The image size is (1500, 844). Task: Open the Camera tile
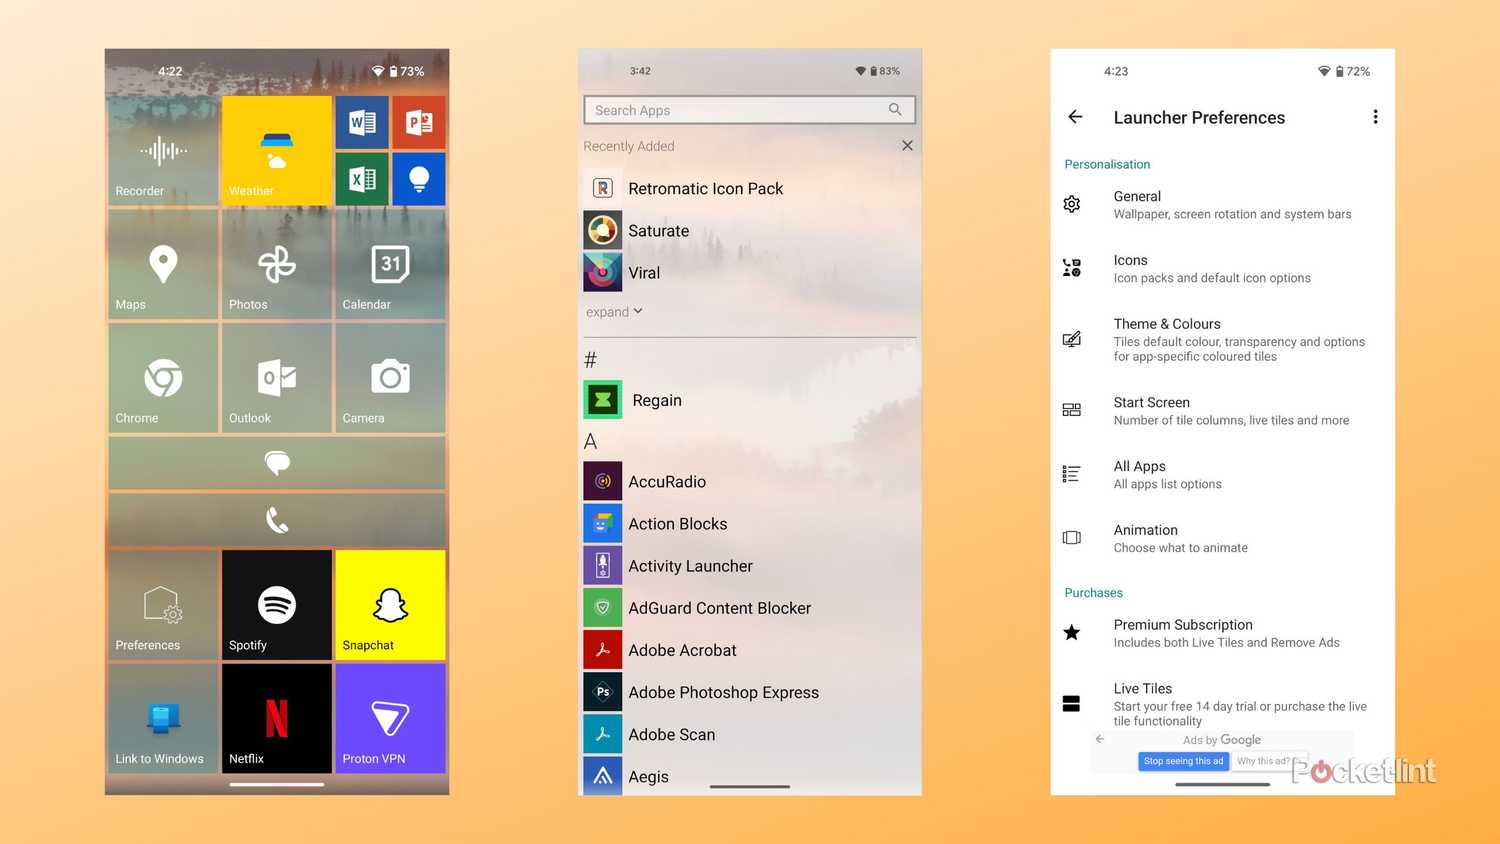point(391,378)
